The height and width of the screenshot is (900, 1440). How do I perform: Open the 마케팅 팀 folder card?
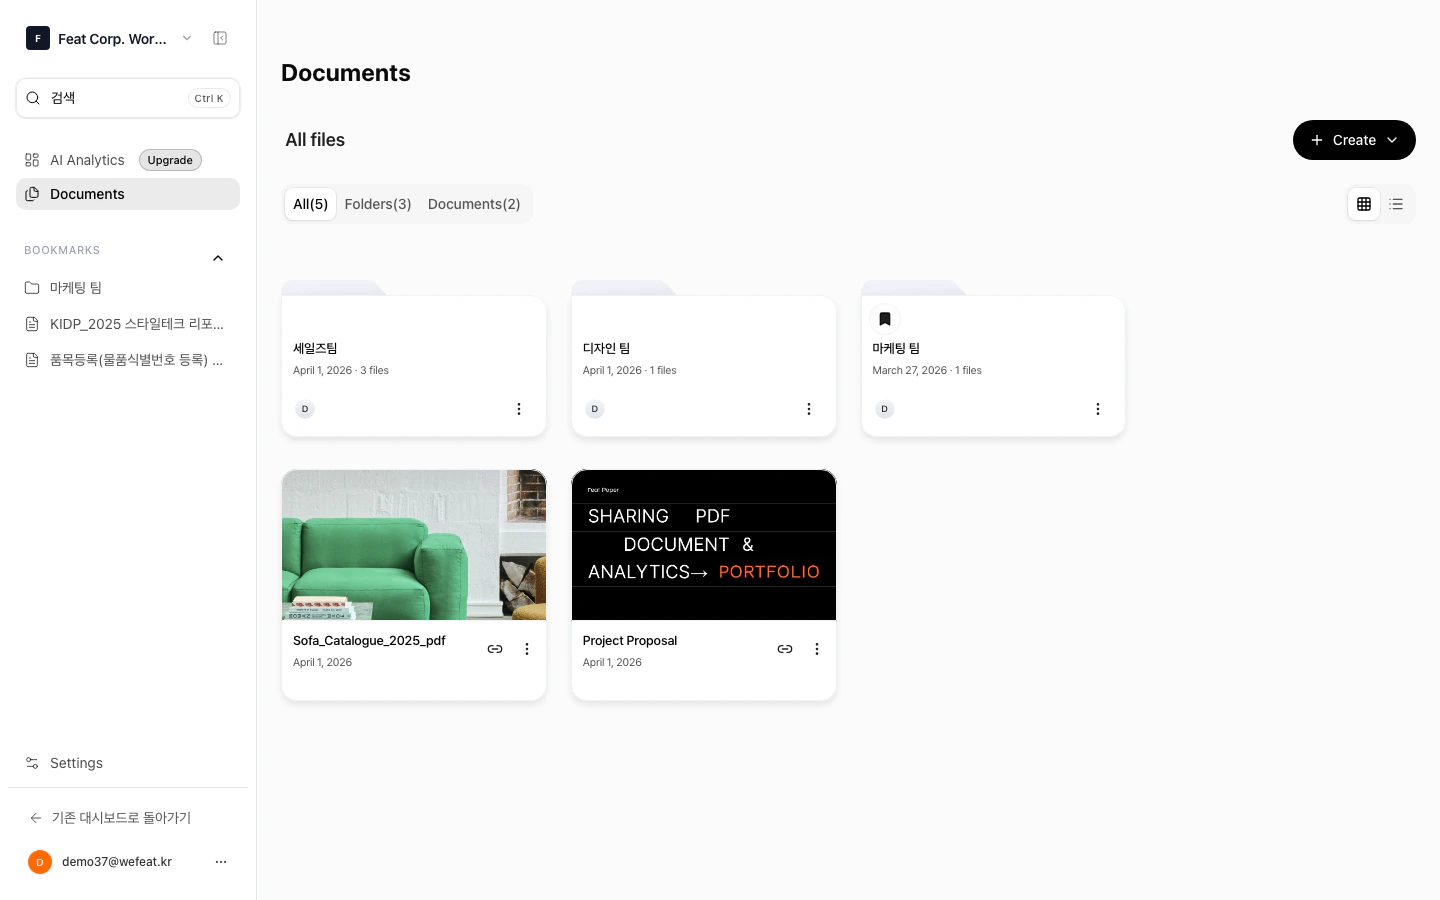coord(993,360)
